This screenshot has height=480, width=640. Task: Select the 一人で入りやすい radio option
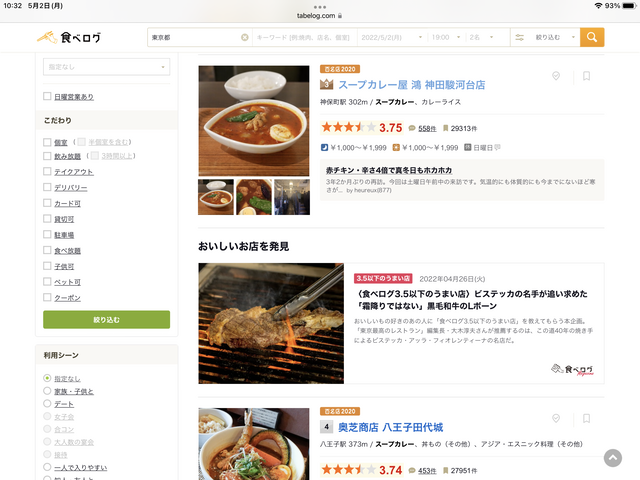click(47, 467)
